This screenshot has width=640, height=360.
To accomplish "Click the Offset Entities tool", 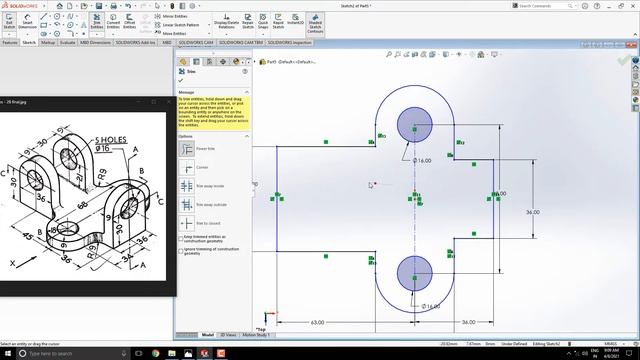I will pyautogui.click(x=129, y=21).
